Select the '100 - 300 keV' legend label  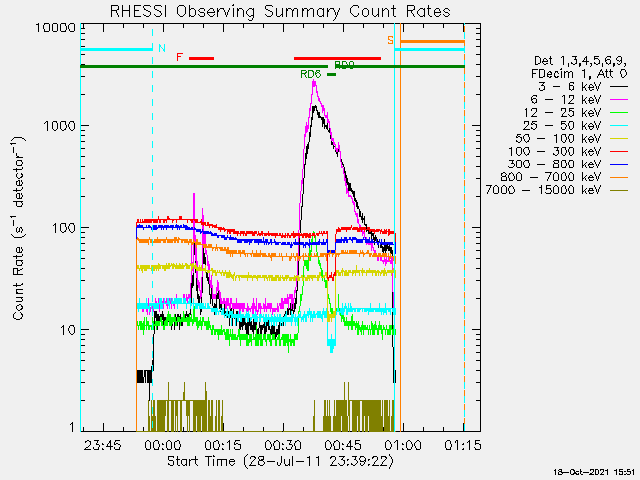click(x=555, y=151)
